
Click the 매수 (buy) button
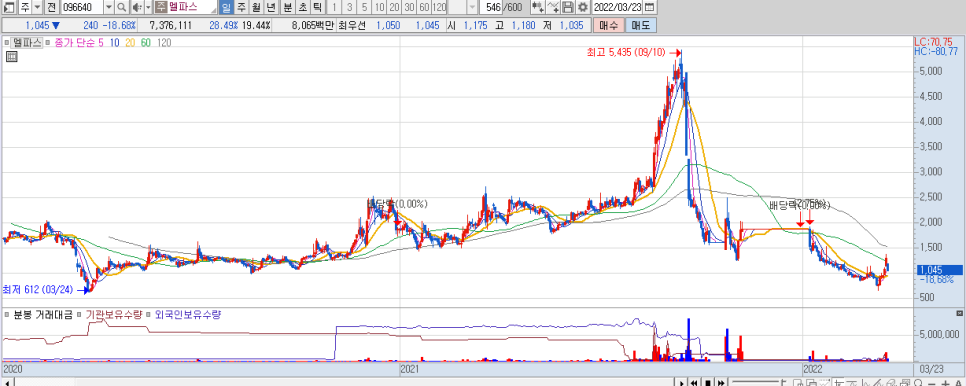click(x=609, y=25)
